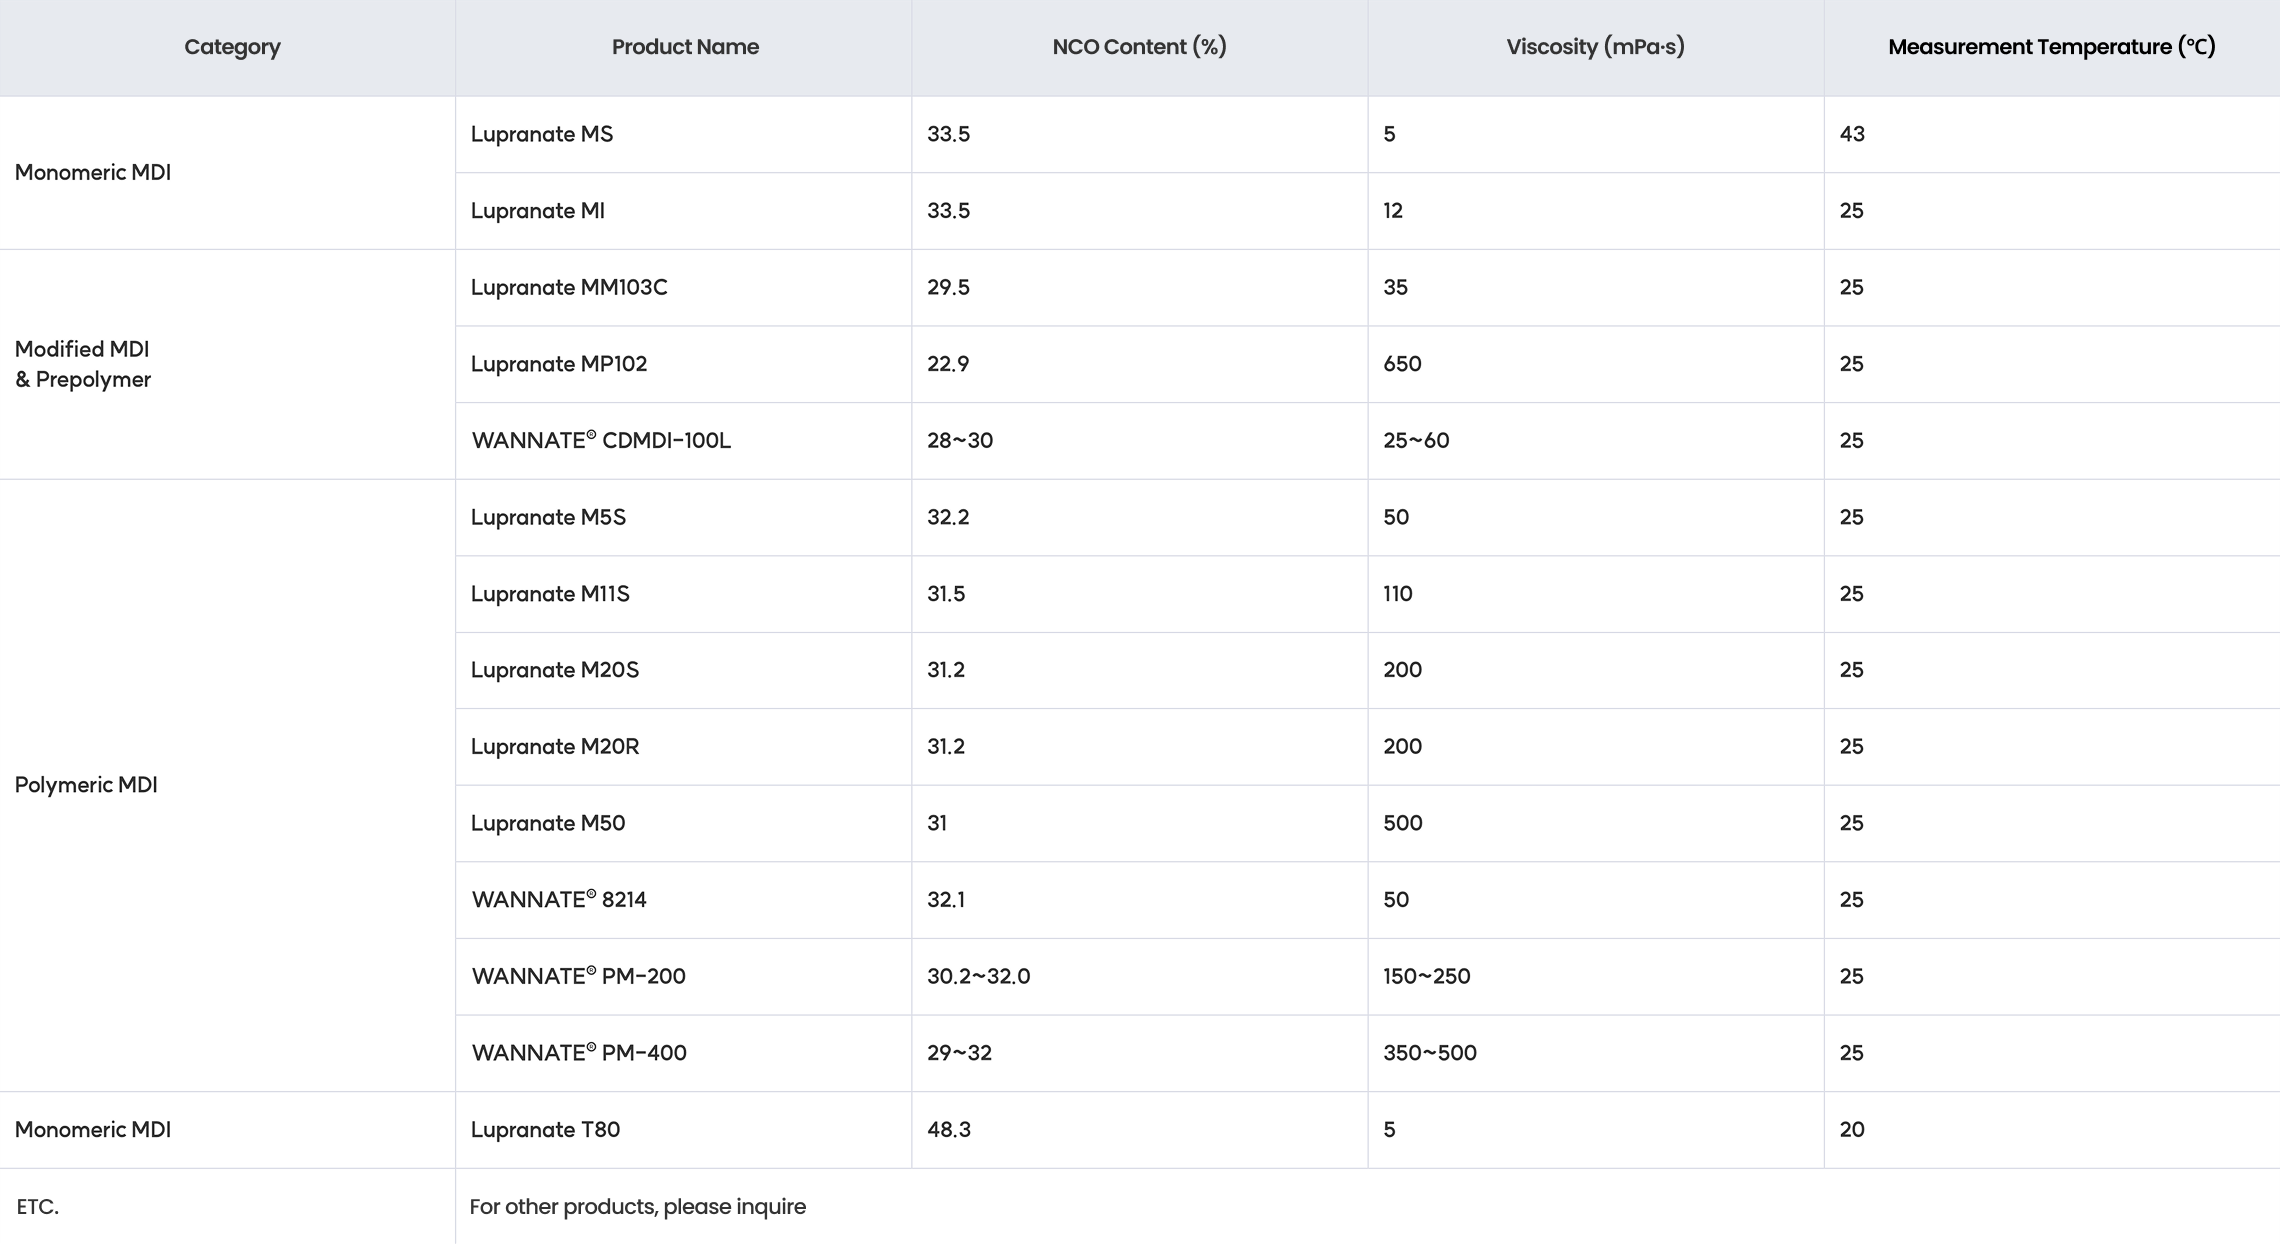Select the Lupranate M20R row name

click(x=555, y=747)
